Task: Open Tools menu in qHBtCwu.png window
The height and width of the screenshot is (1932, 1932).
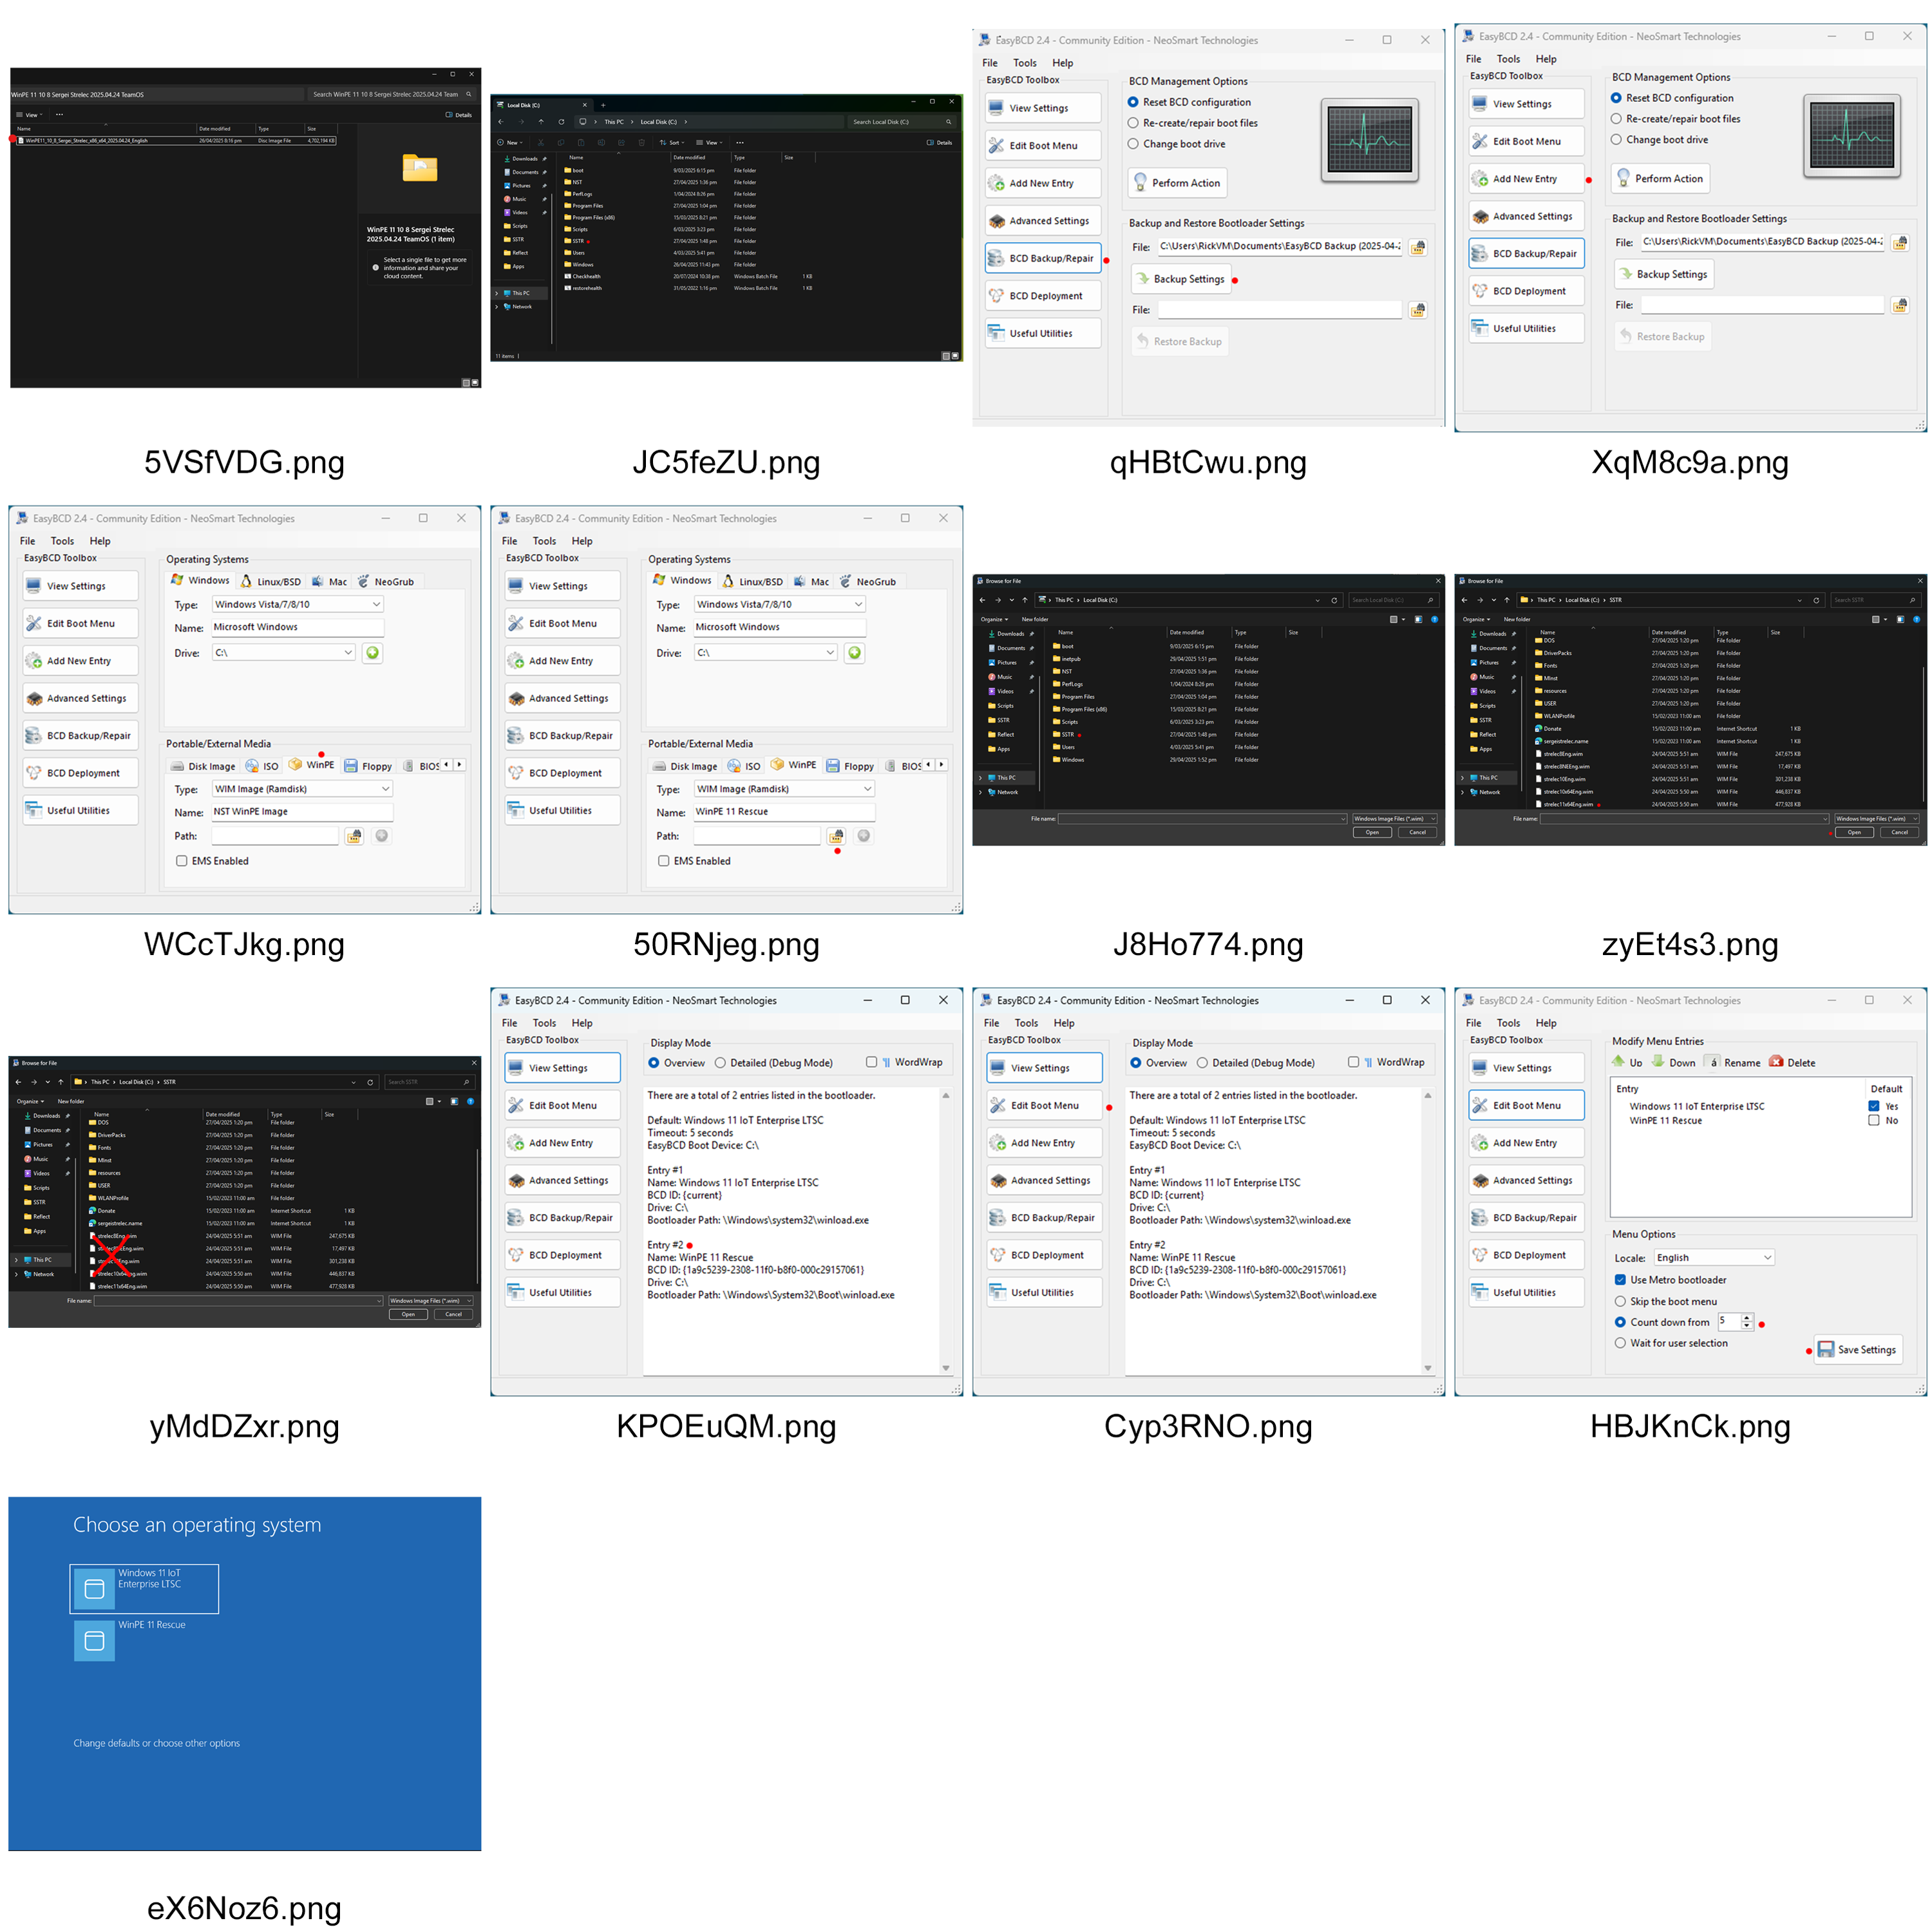Action: tap(1025, 63)
